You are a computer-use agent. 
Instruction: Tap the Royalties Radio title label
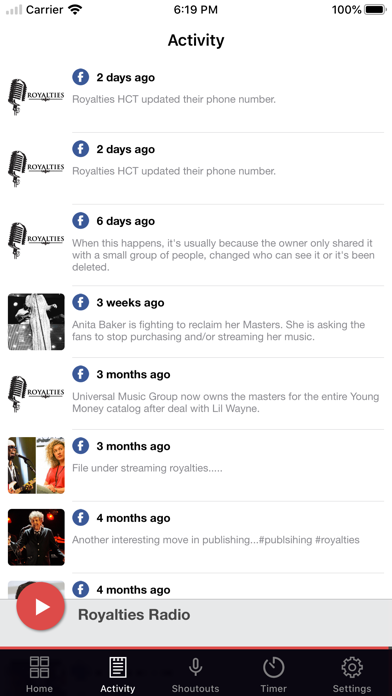pyautogui.click(x=134, y=615)
